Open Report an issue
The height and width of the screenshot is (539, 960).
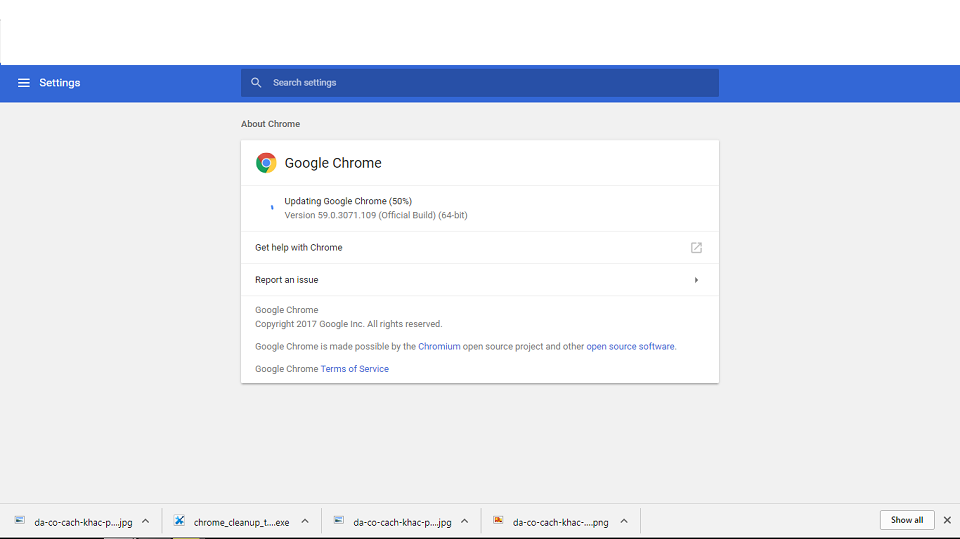[479, 280]
